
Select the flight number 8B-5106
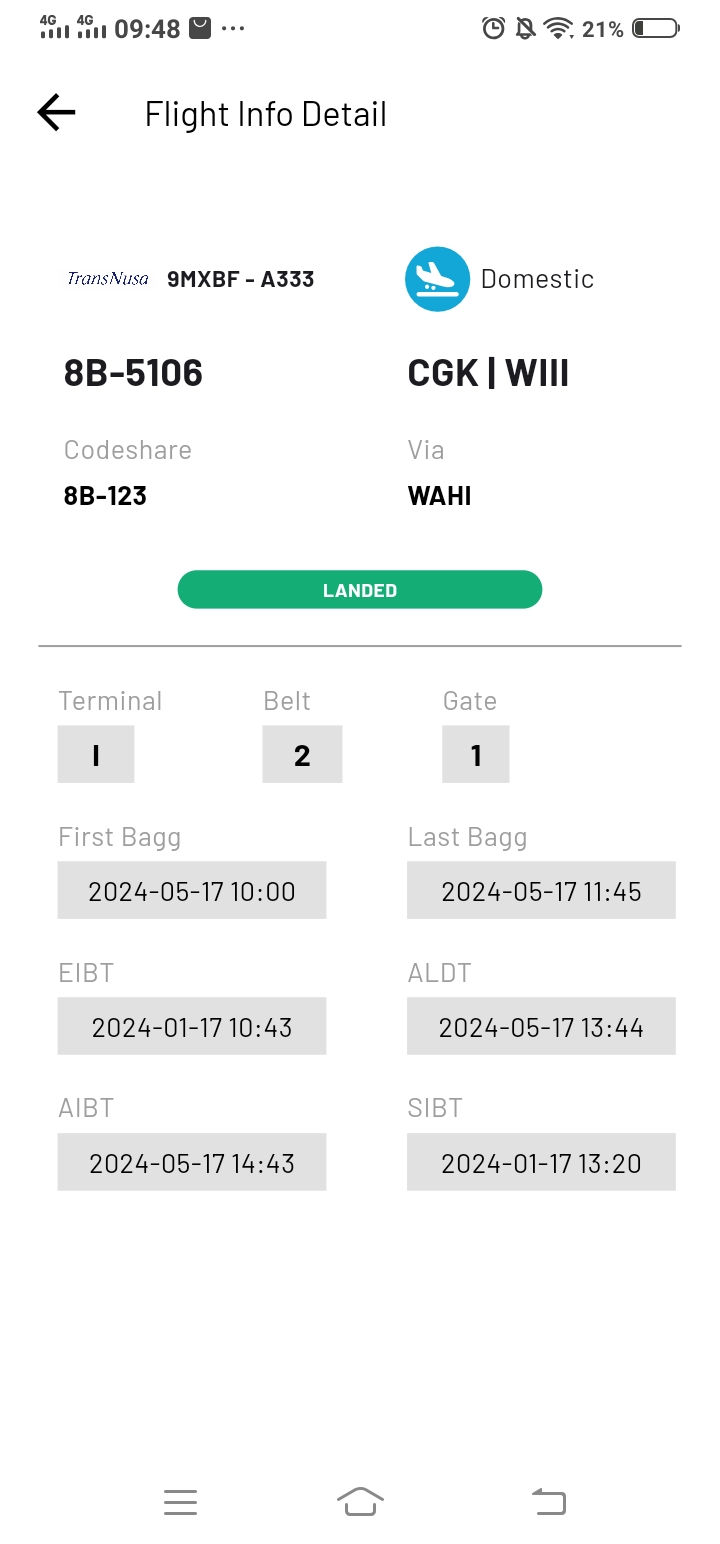tap(133, 372)
